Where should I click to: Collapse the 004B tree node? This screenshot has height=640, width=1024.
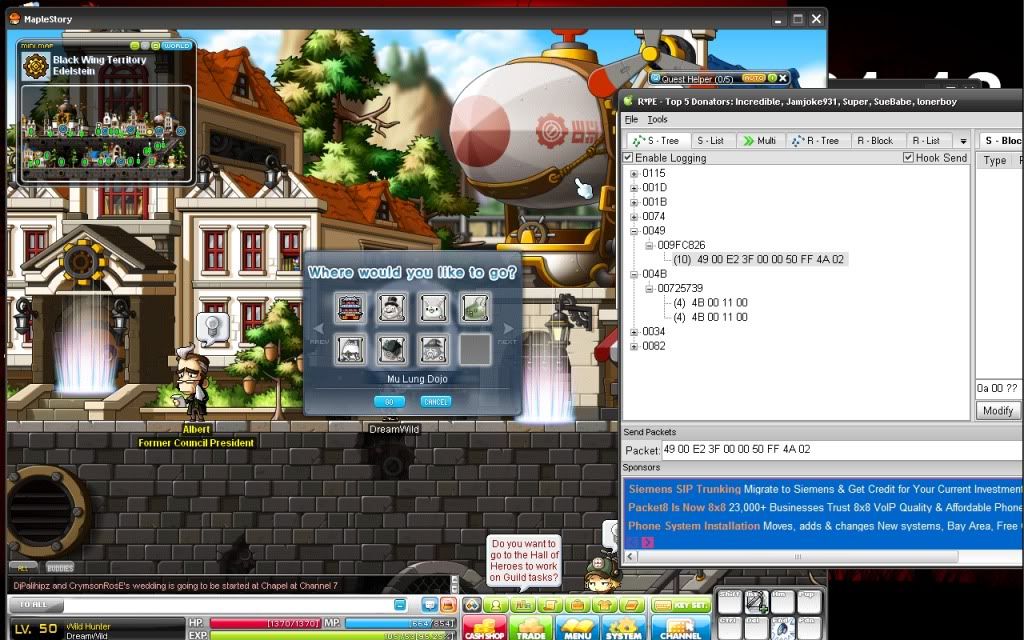tap(633, 274)
